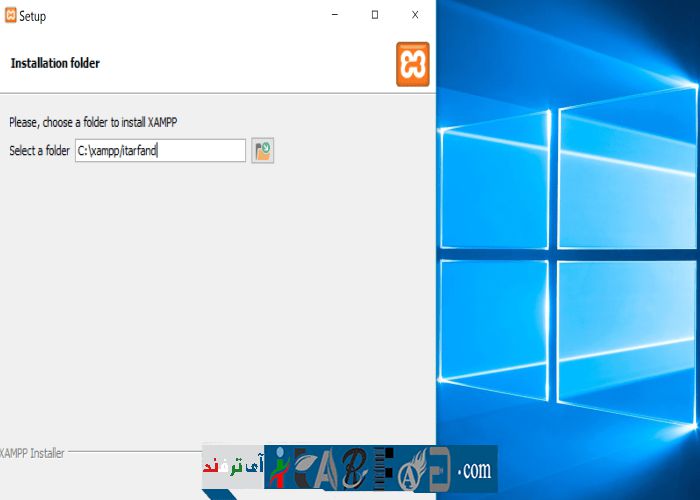Click the small XAMPP icon in title bar
Viewport: 700px width, 500px height.
[x=10, y=16]
